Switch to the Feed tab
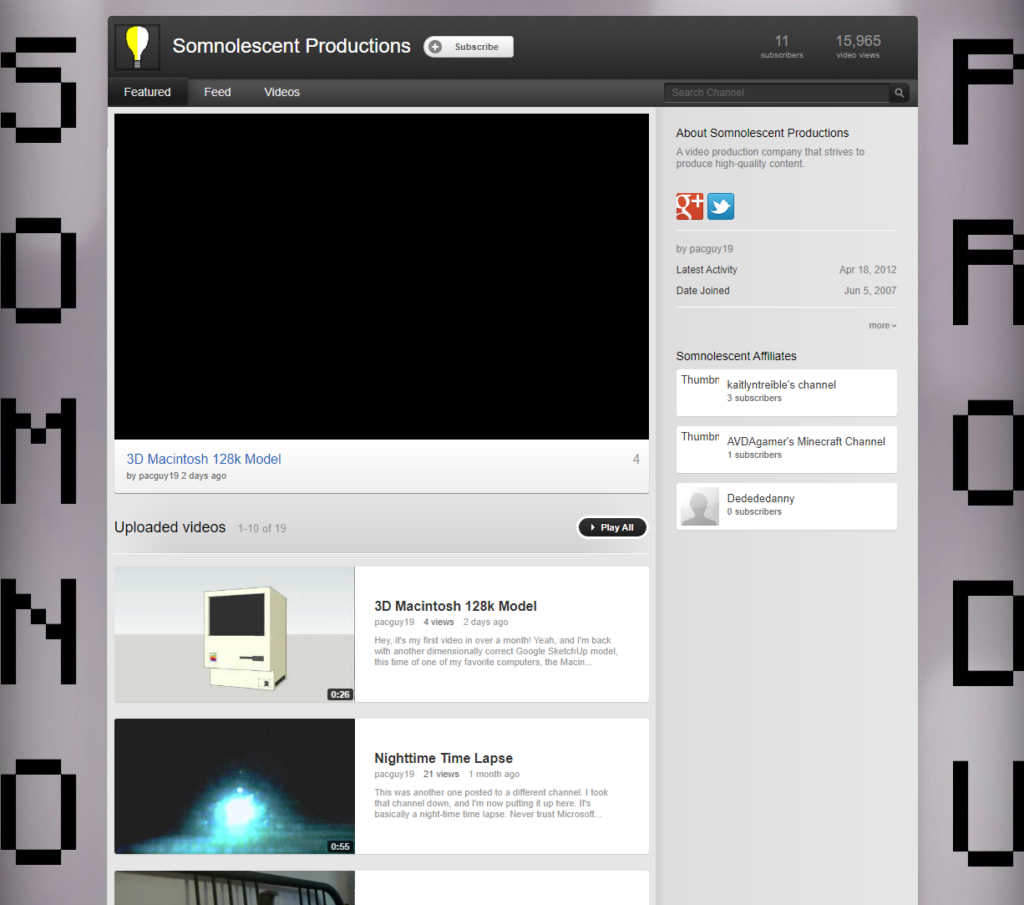This screenshot has width=1024, height=905. tap(217, 92)
